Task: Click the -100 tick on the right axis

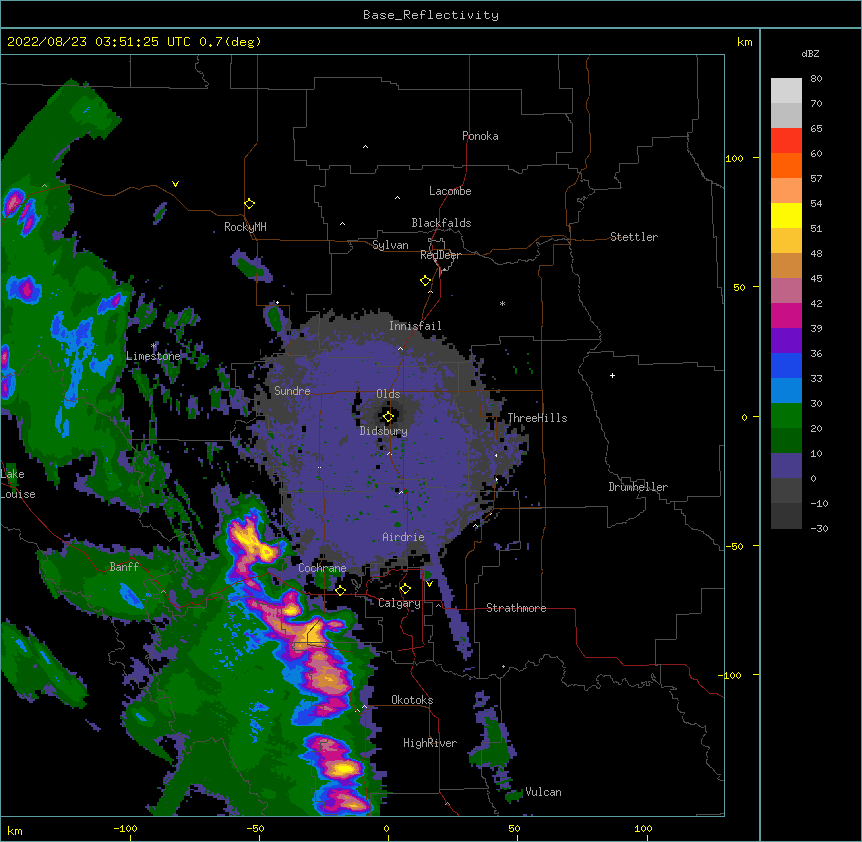Action: [731, 675]
